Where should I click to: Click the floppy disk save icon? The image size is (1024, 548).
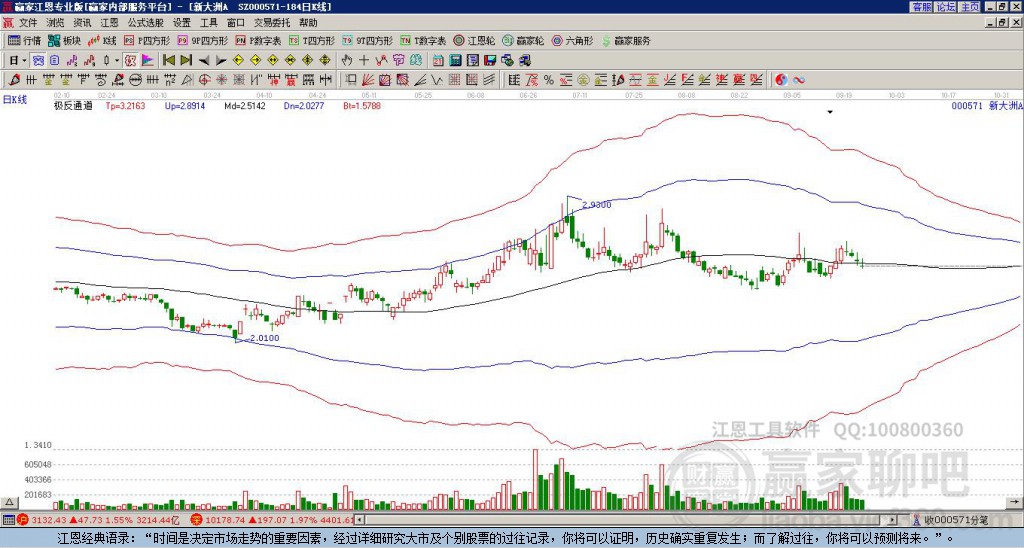click(x=490, y=61)
